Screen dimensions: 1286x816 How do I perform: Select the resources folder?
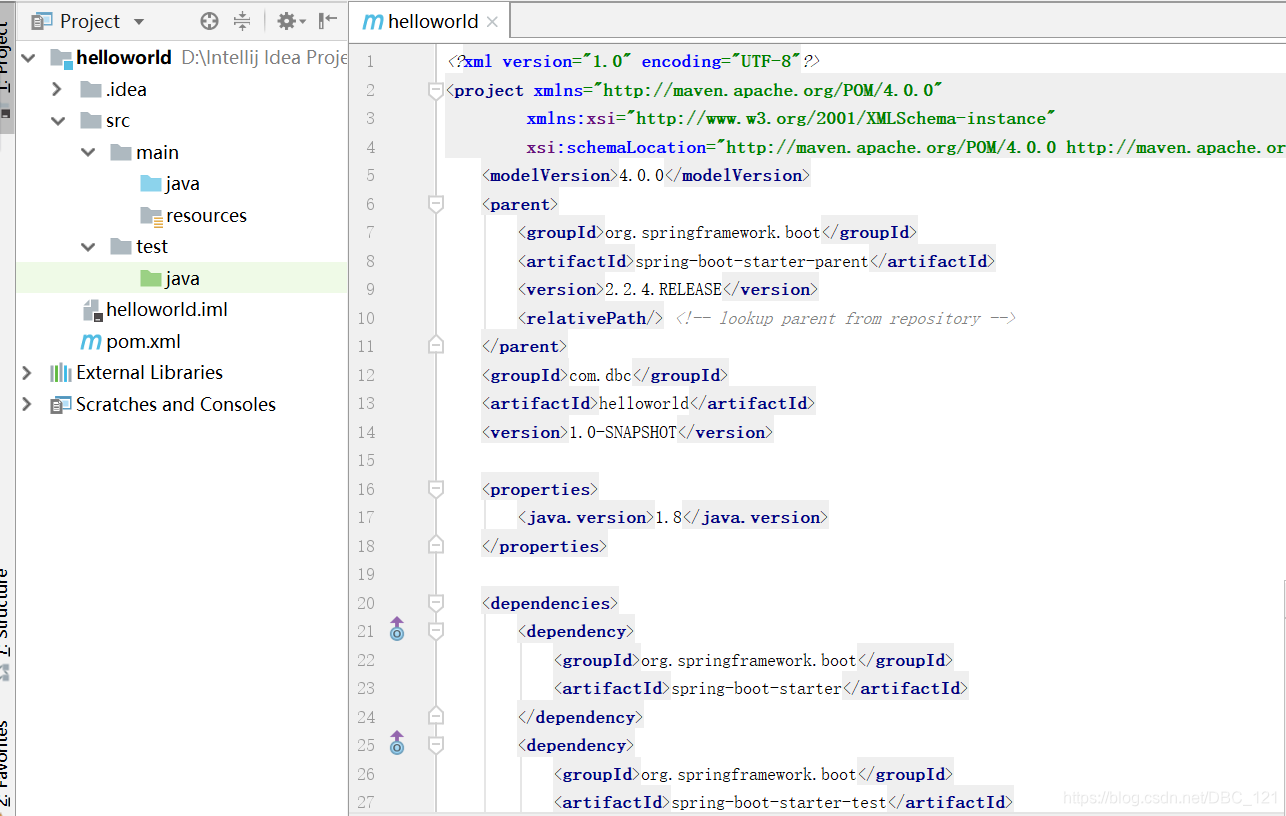pos(206,215)
